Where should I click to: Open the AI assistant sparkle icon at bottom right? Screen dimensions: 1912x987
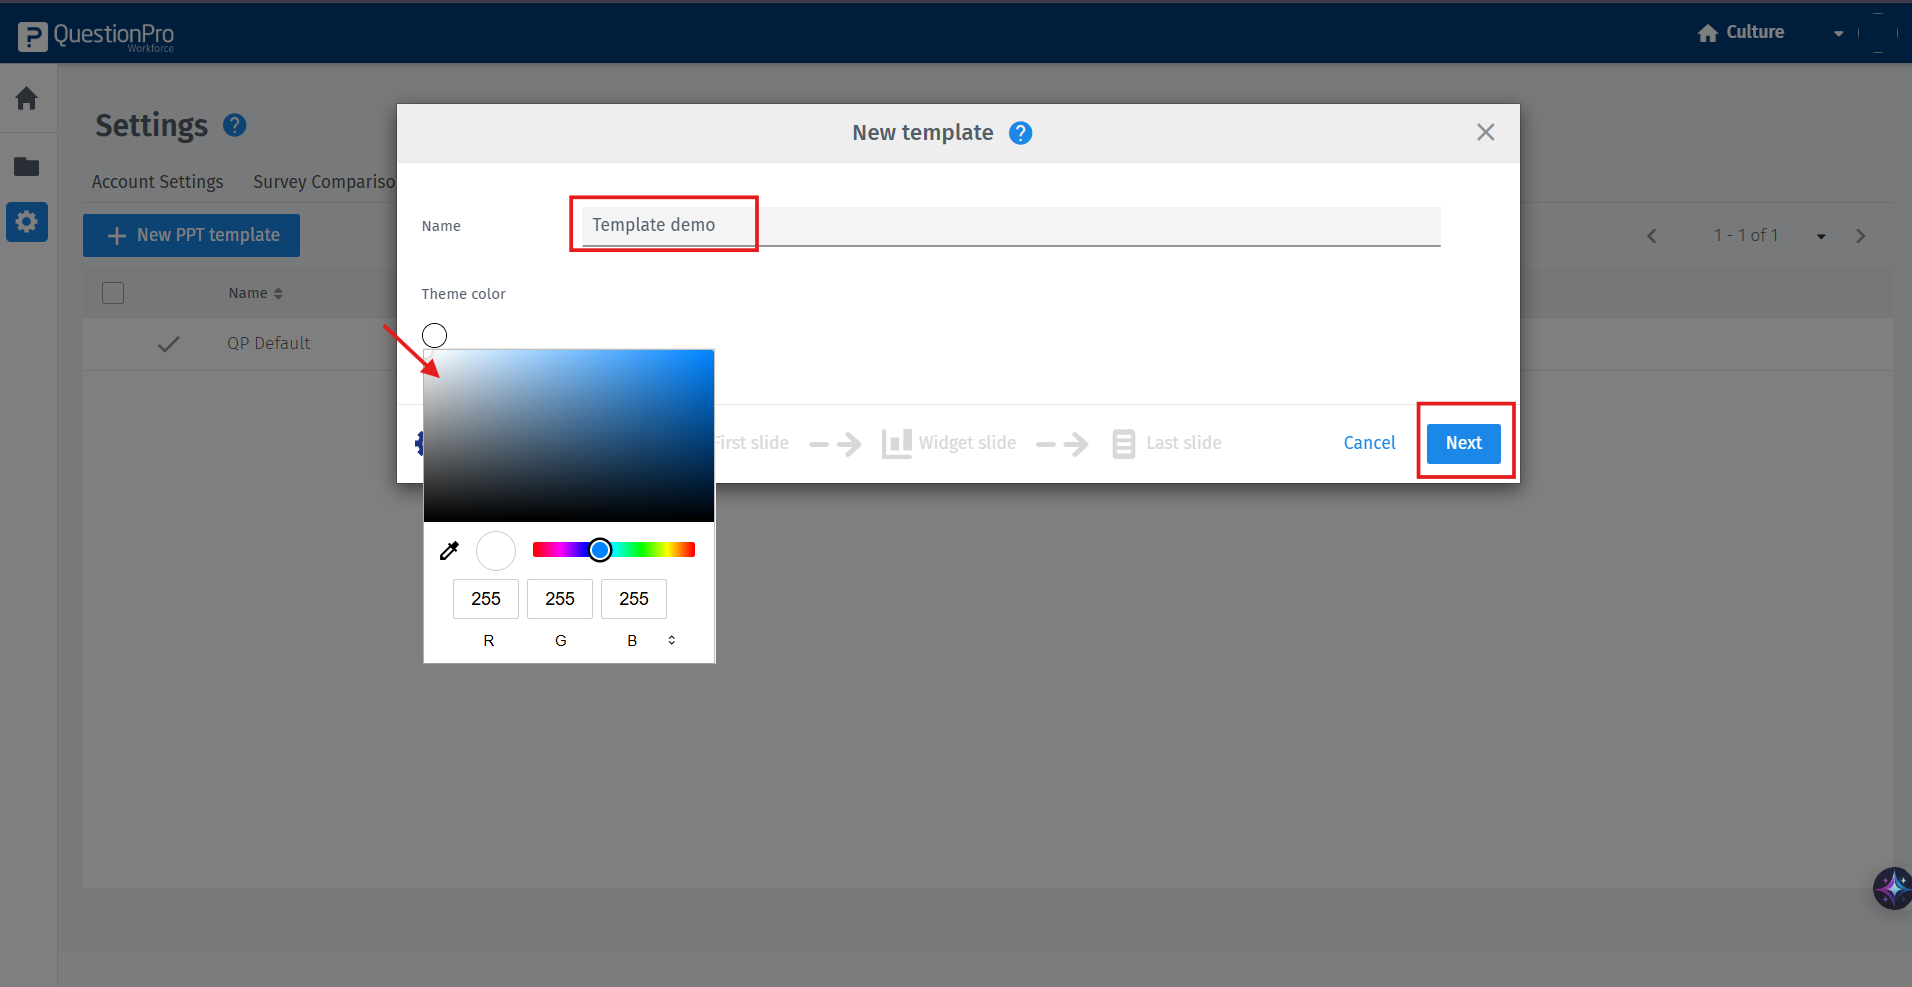[1891, 888]
